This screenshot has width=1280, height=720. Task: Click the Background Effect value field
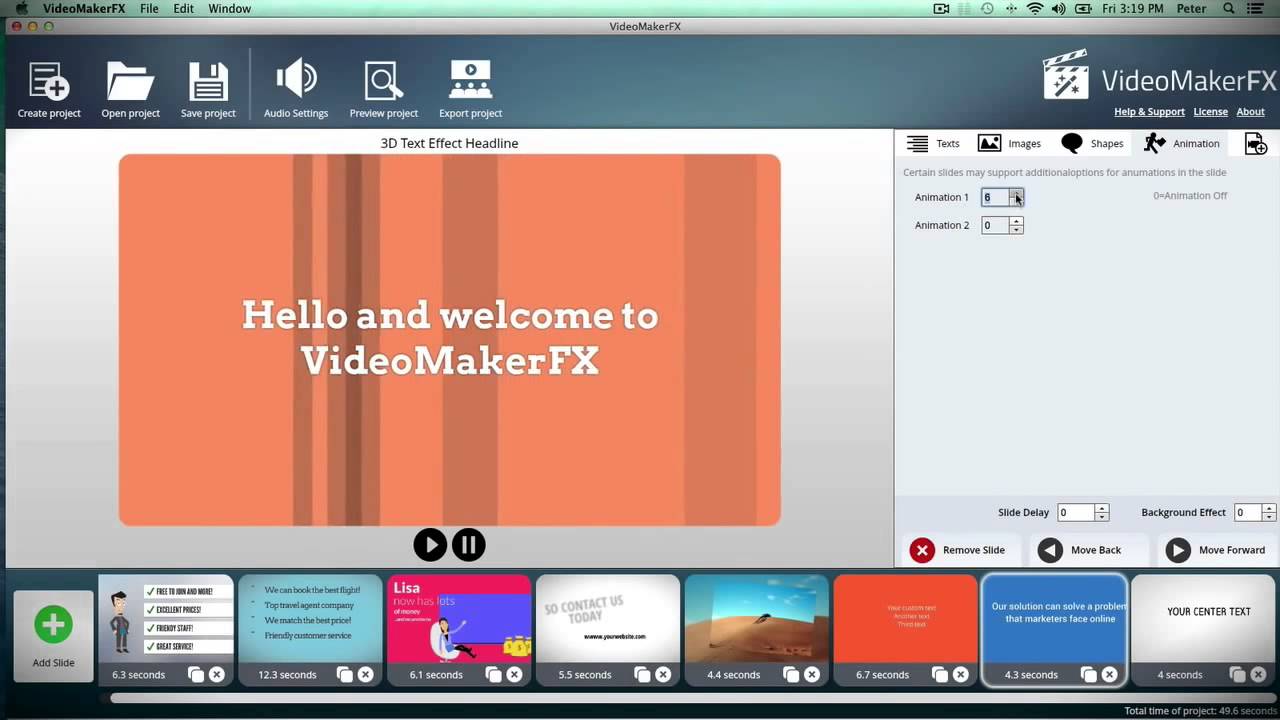coord(1248,512)
